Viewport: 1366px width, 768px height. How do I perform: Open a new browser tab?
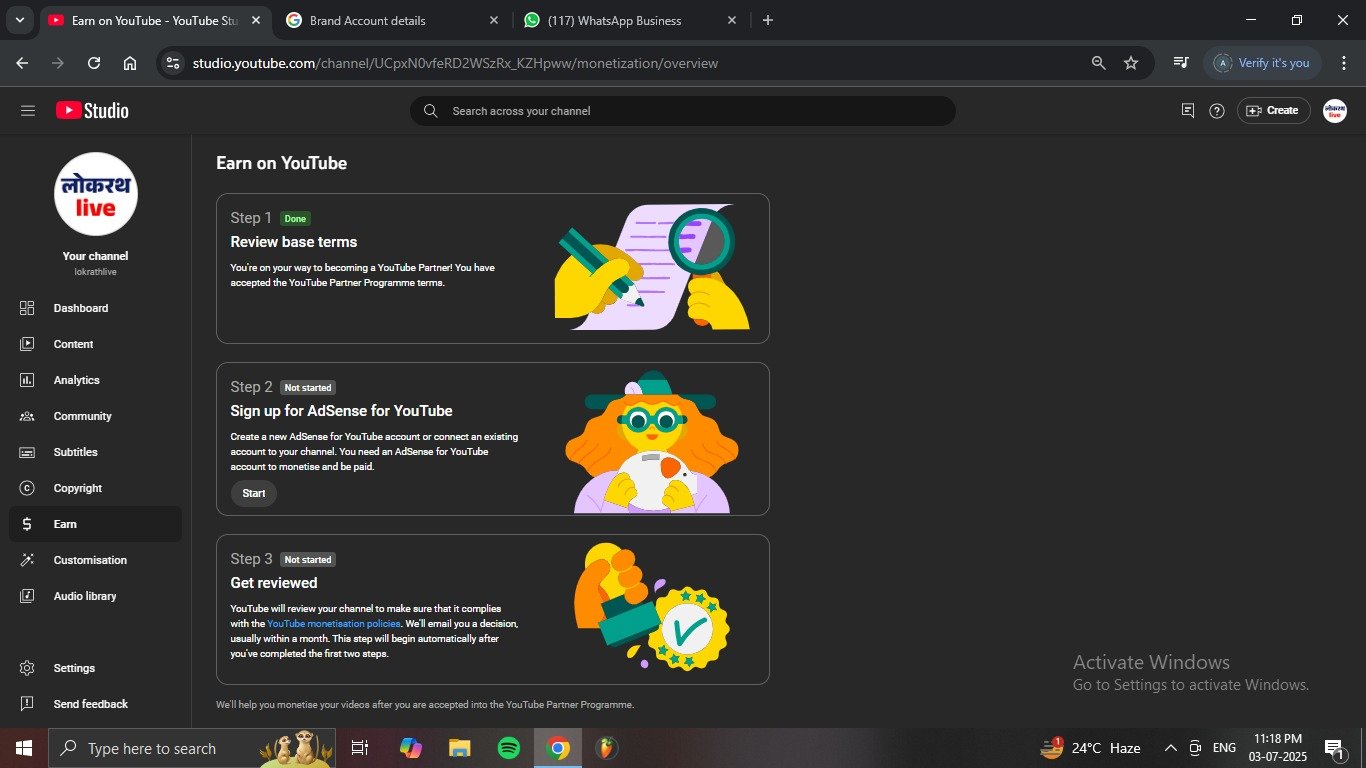(768, 20)
